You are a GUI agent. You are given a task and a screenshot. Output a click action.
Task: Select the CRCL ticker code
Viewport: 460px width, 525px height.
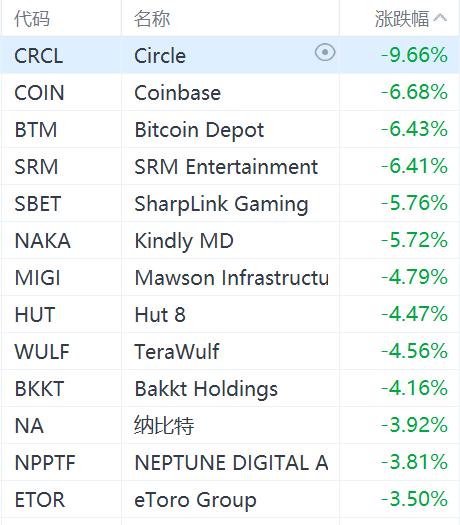coord(39,56)
